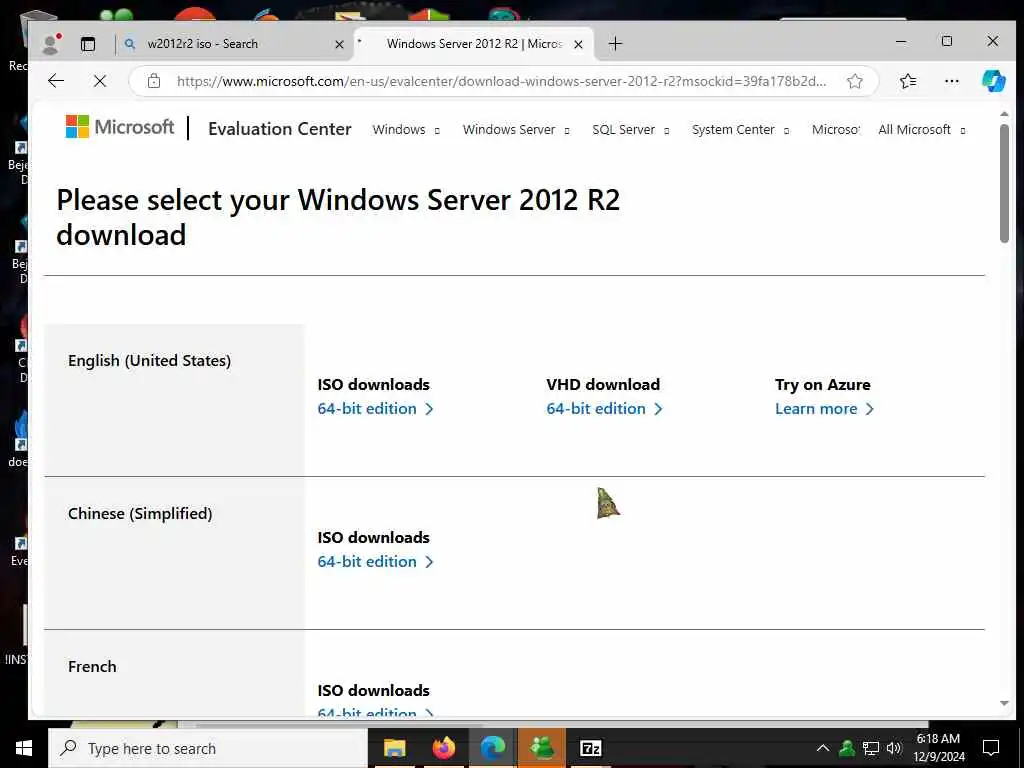Click the Type here to search box
The width and height of the screenshot is (1024, 768).
pyautogui.click(x=208, y=748)
